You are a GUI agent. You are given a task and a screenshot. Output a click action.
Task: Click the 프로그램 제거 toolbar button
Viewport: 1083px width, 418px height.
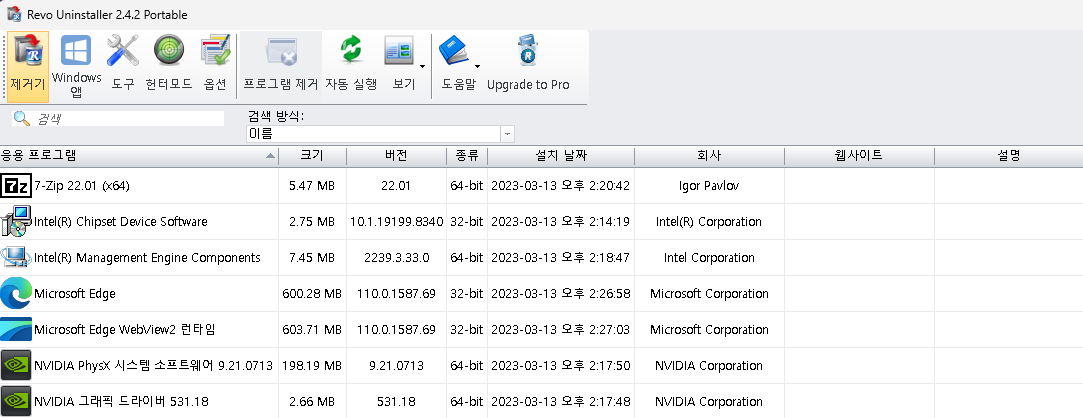coord(281,66)
